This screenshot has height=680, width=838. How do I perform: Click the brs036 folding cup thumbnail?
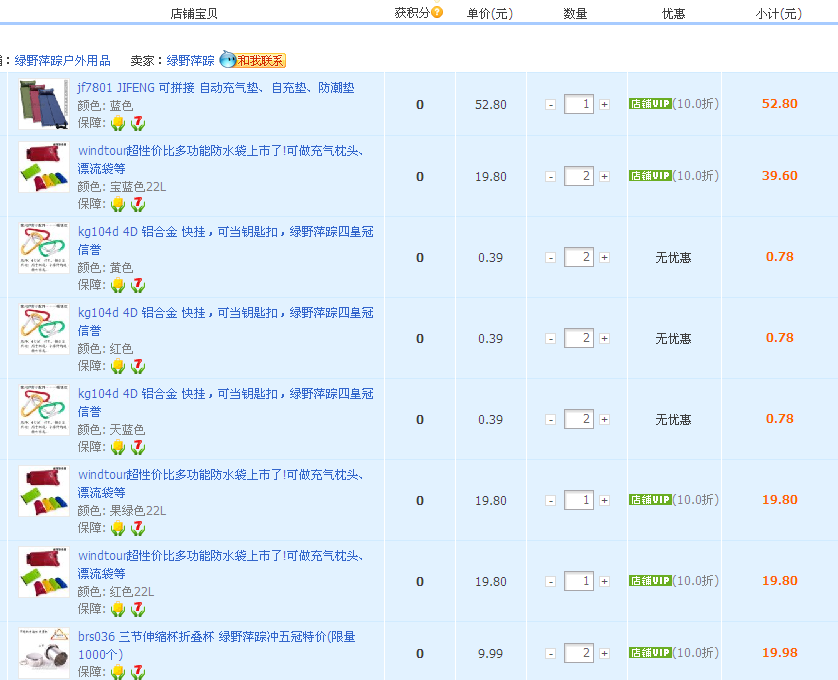click(x=44, y=653)
